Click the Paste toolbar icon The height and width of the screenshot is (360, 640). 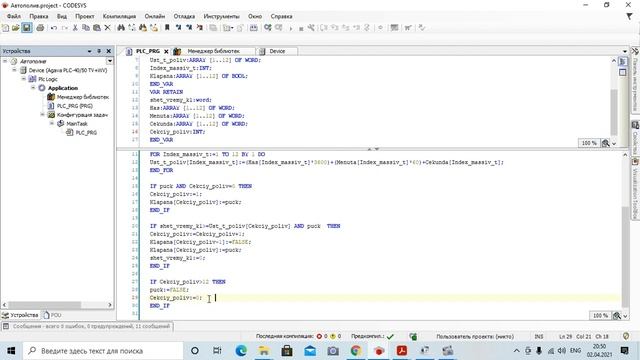click(x=97, y=28)
